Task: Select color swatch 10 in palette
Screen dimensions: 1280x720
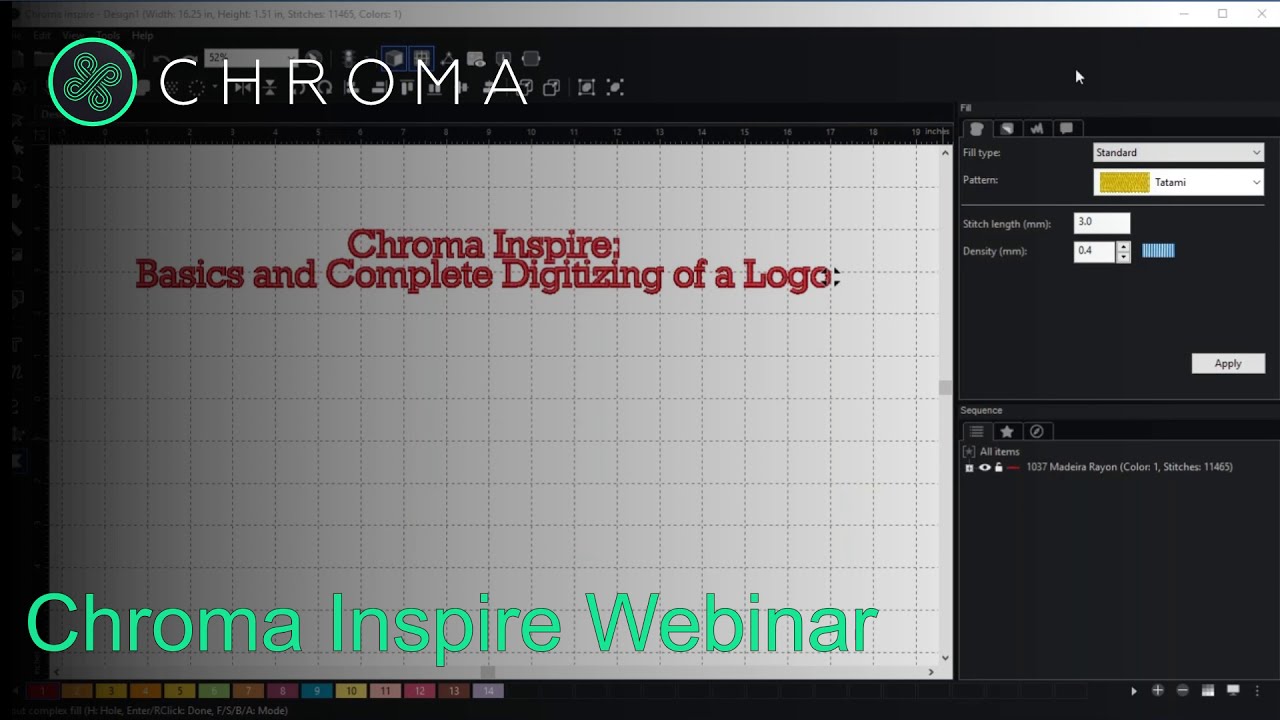Action: point(351,691)
